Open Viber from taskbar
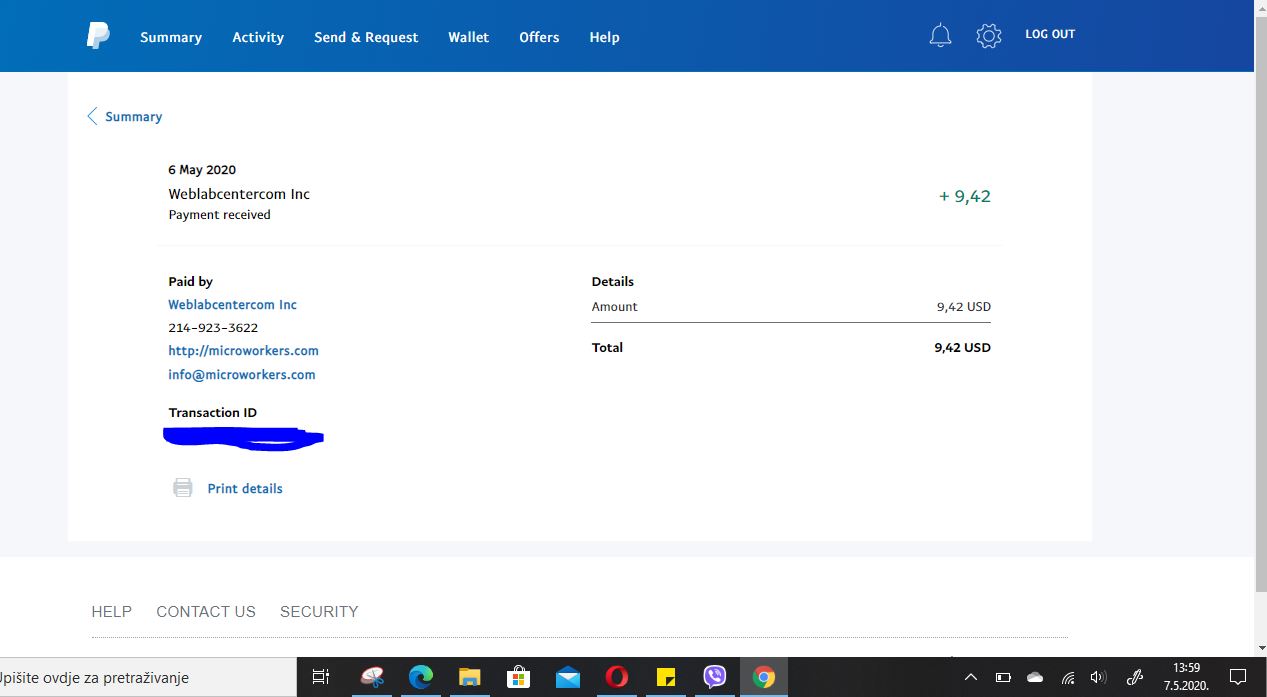The width and height of the screenshot is (1267, 697). pyautogui.click(x=714, y=677)
